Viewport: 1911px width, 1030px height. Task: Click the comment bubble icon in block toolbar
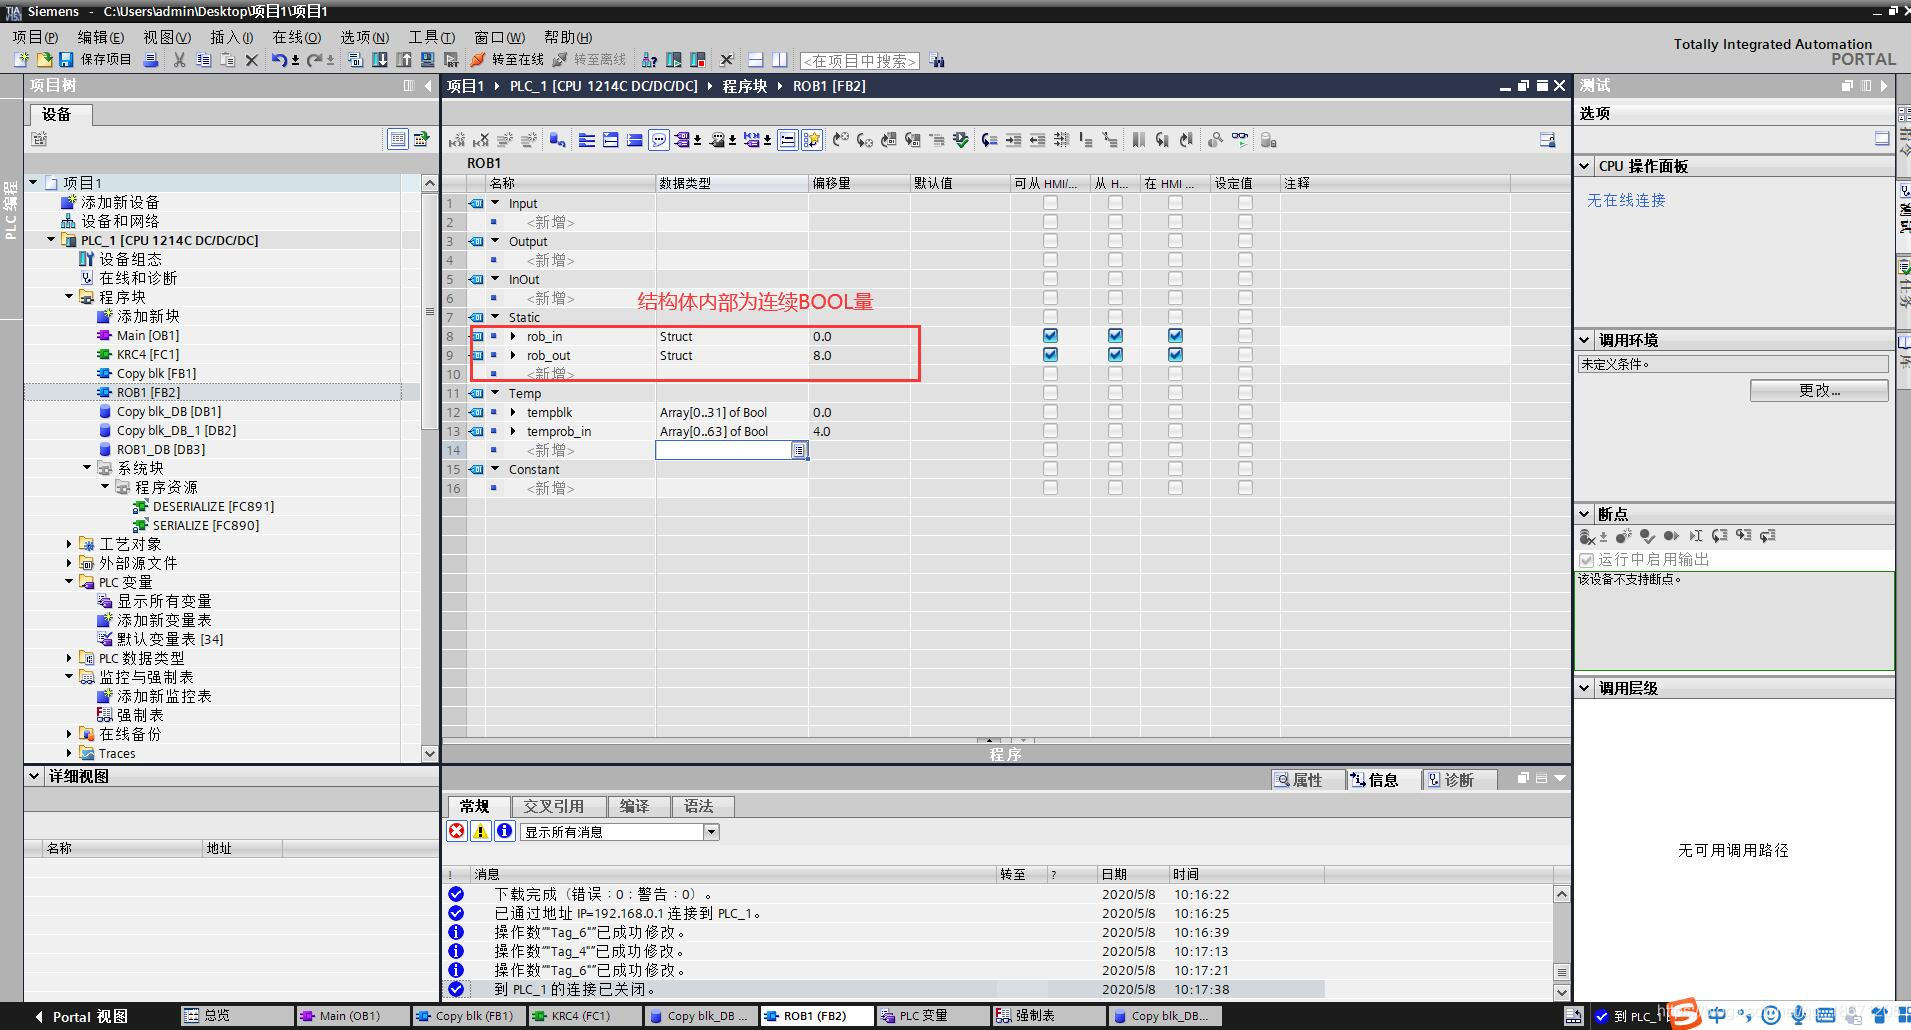point(659,140)
